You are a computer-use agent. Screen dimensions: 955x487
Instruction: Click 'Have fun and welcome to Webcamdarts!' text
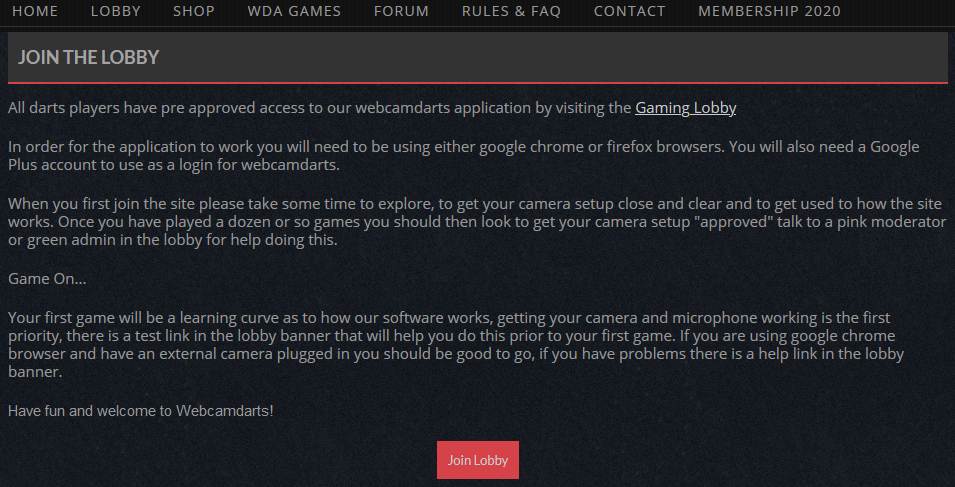[x=140, y=411]
